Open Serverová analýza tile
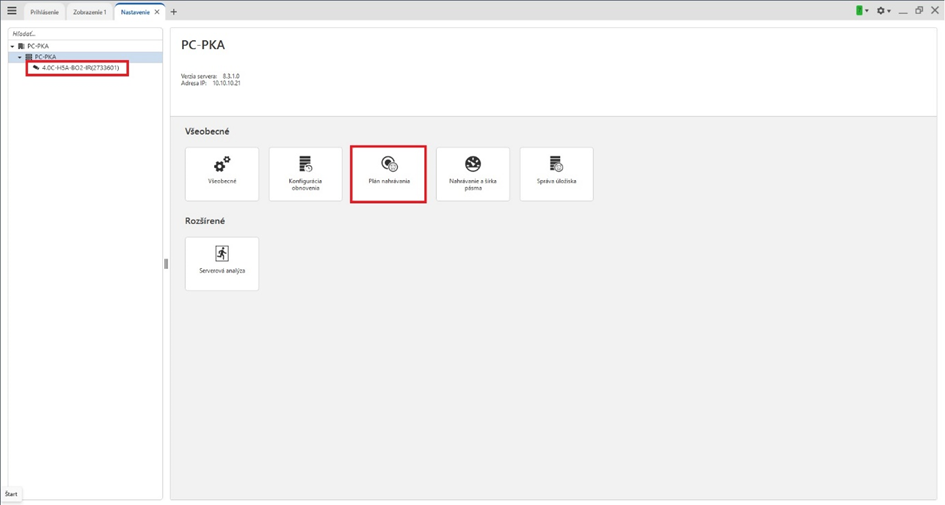Viewport: 945px width, 505px height. click(222, 263)
